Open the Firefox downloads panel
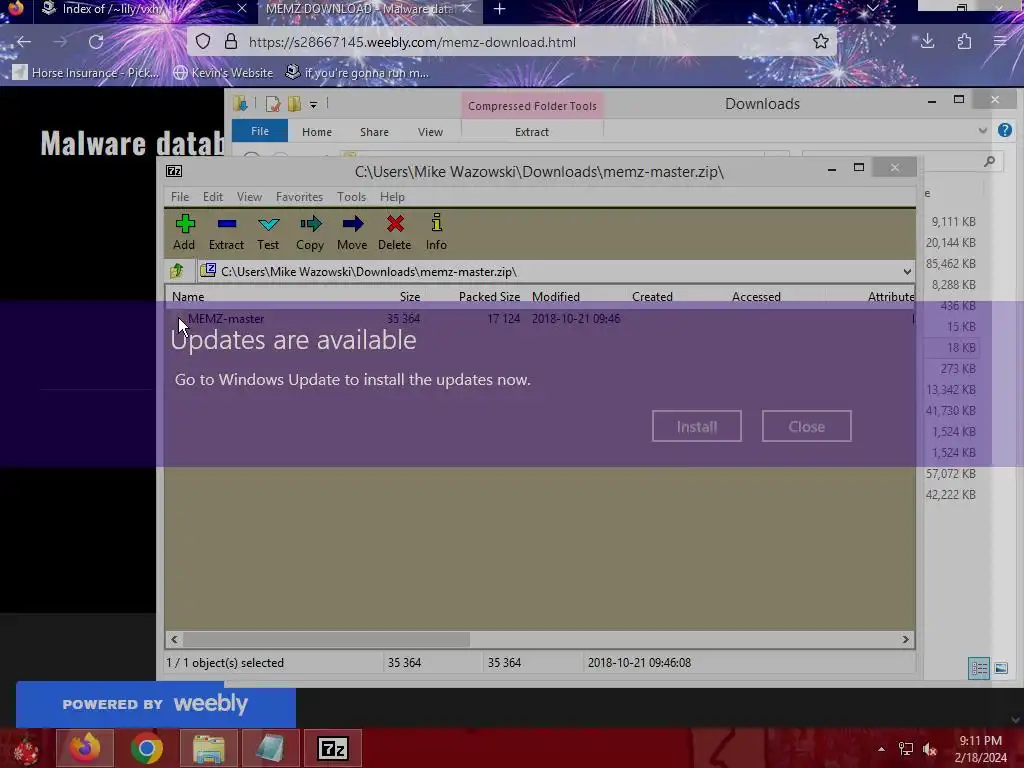Screen dimensions: 1024x768 927,42
